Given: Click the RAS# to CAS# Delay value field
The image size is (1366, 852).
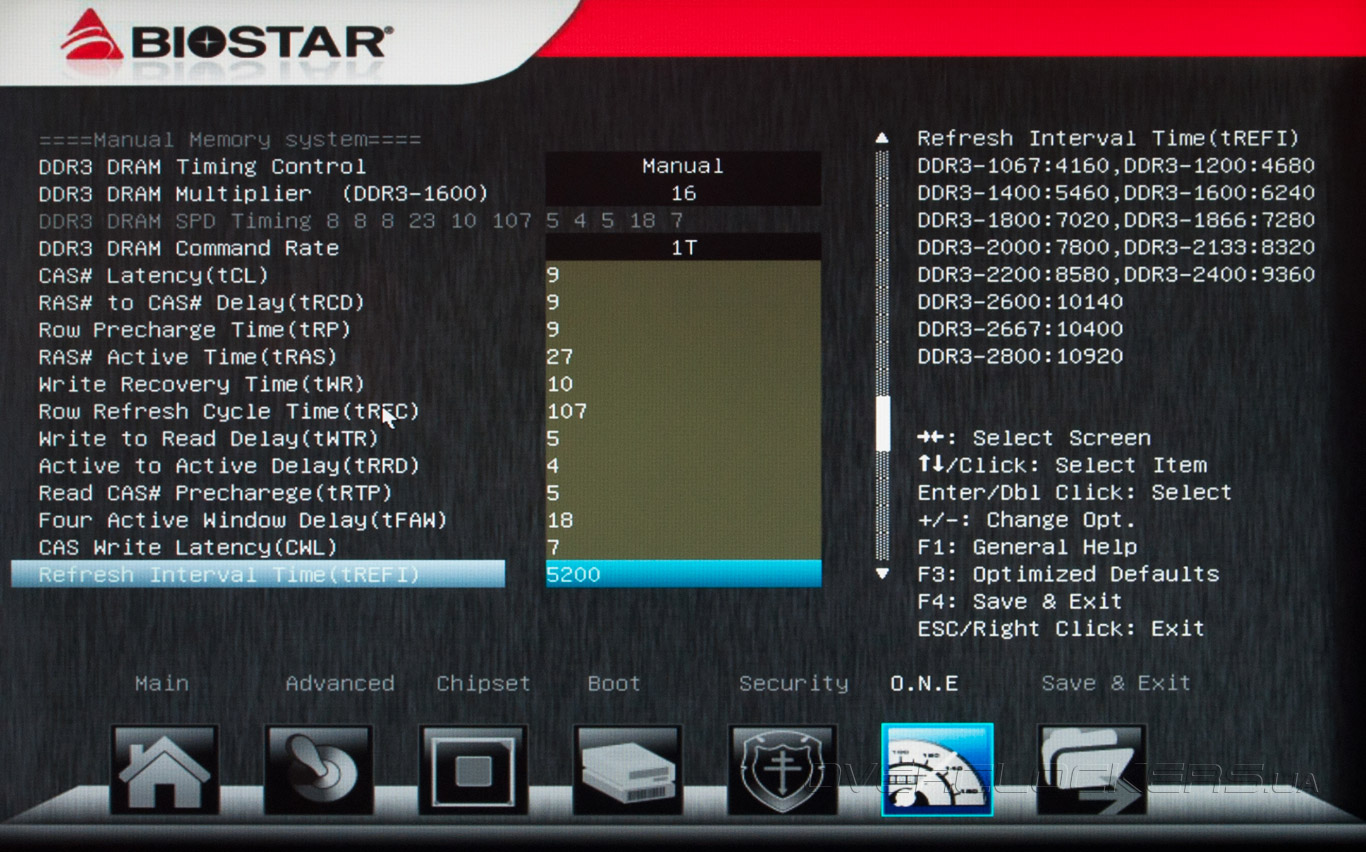Looking at the screenshot, I should (683, 302).
